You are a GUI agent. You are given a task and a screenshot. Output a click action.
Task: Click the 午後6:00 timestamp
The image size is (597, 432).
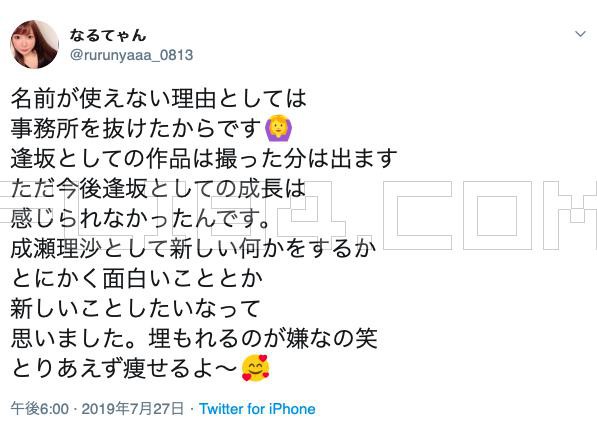tap(40, 409)
